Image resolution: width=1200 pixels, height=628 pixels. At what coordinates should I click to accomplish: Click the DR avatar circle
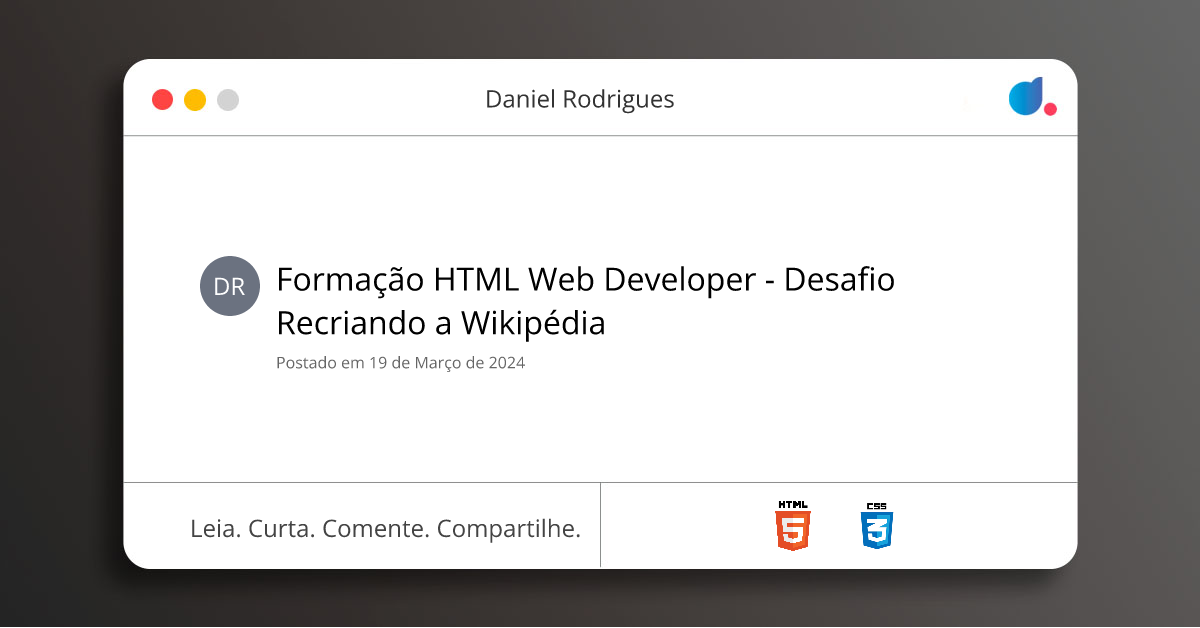(230, 286)
